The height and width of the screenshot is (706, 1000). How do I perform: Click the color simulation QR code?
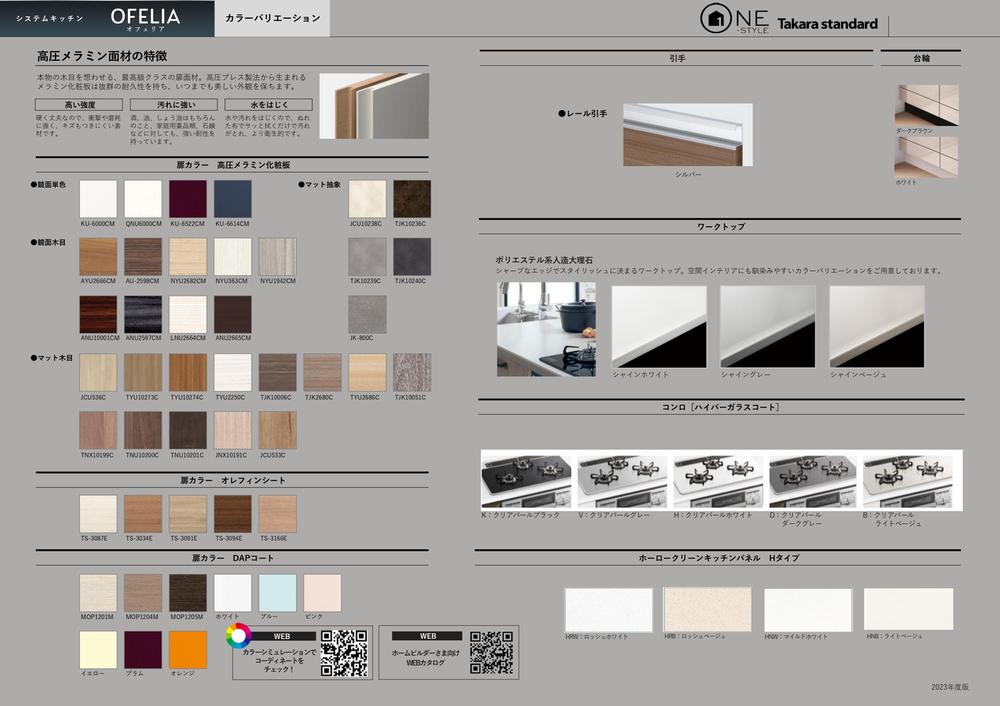[x=344, y=653]
